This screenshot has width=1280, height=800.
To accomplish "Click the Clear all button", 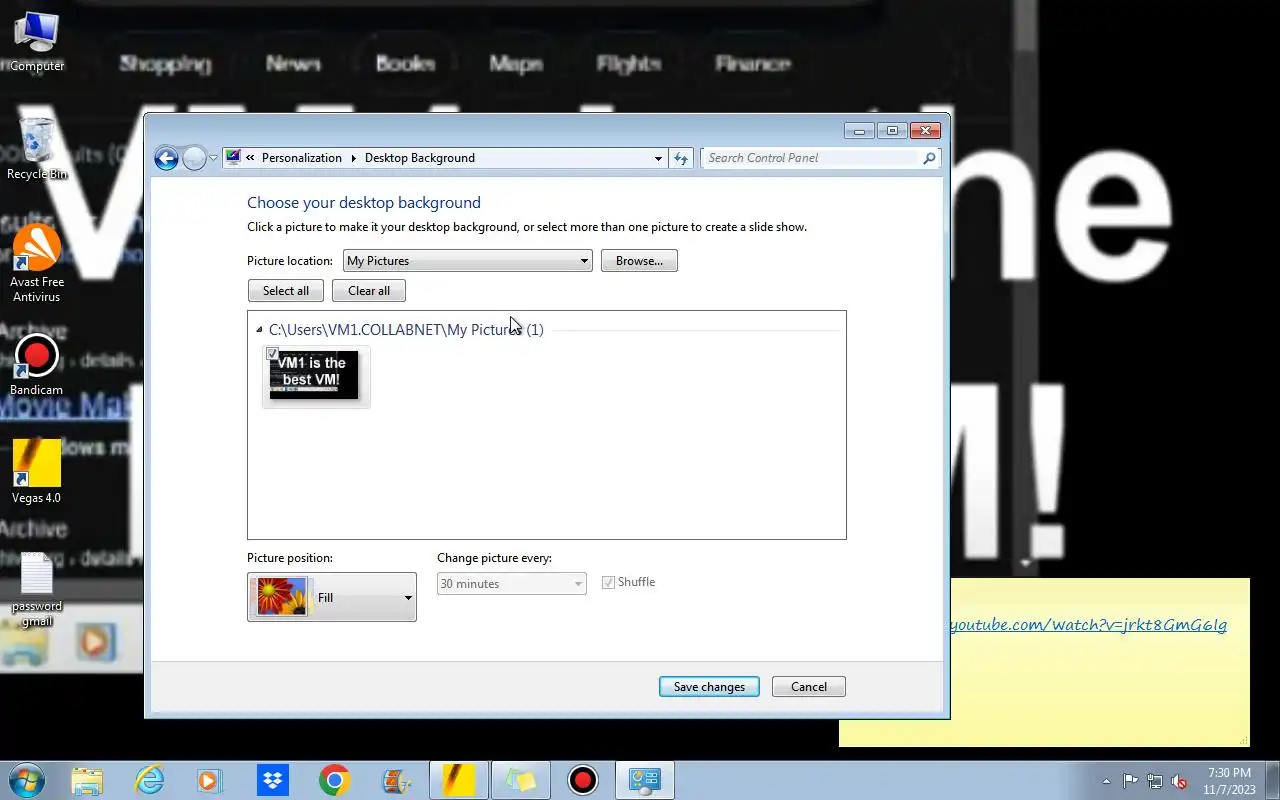I will coord(369,291).
